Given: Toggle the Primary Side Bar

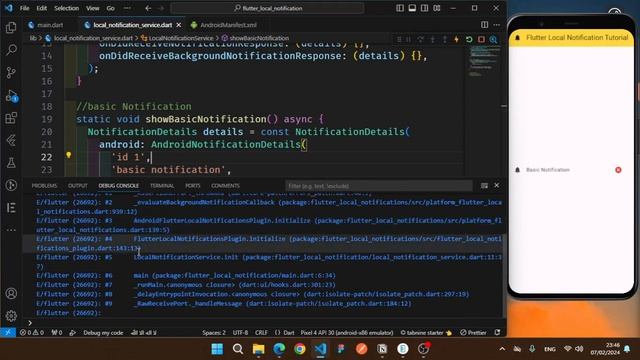Looking at the screenshot, I should click(x=400, y=8).
